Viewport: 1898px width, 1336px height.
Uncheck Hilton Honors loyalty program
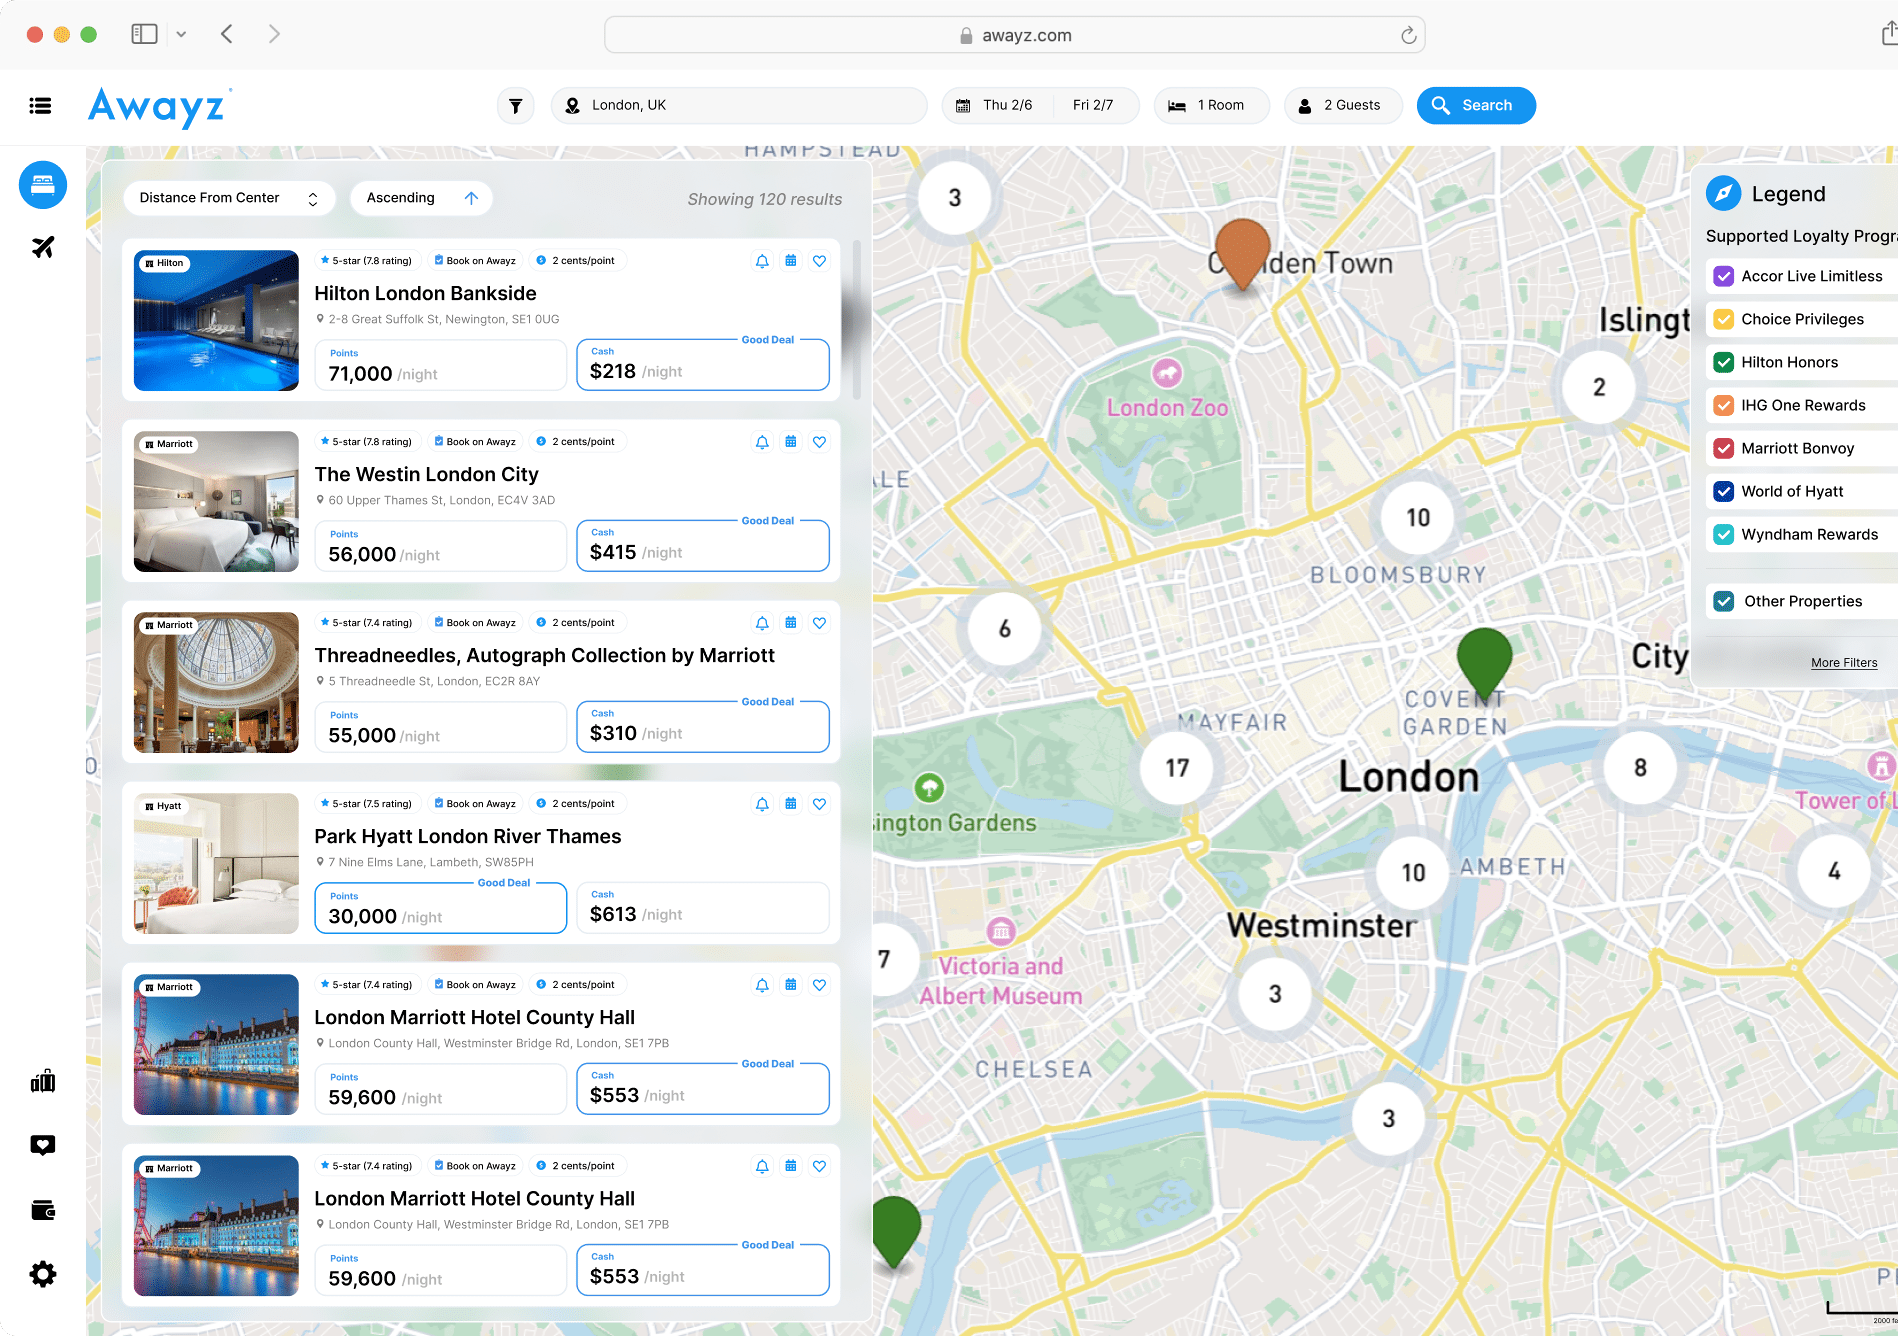(x=1724, y=362)
